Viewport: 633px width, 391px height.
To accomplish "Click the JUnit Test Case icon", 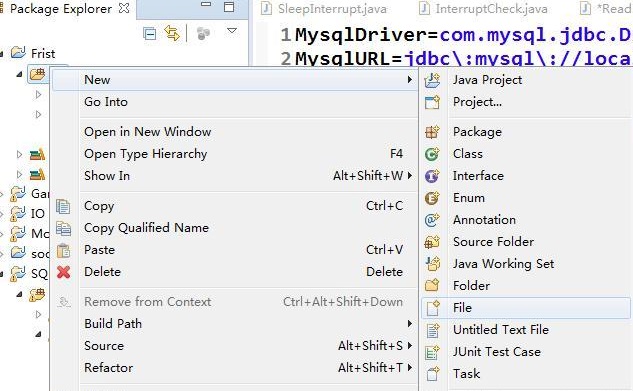I will [432, 352].
